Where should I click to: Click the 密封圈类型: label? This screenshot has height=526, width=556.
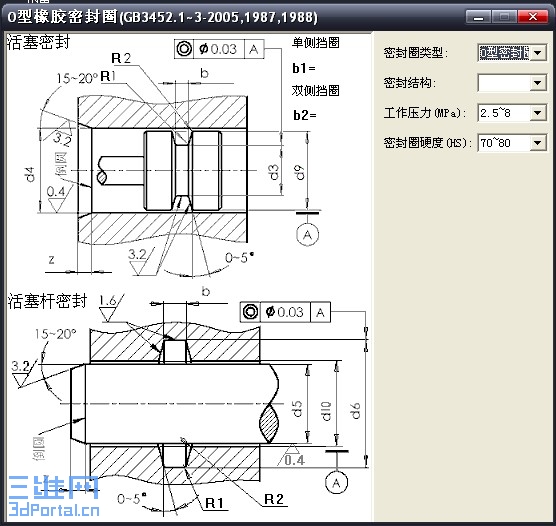[416, 53]
